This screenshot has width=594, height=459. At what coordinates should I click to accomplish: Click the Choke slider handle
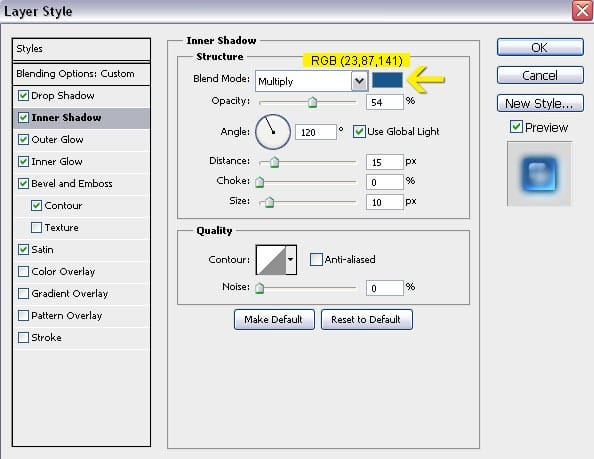click(259, 182)
